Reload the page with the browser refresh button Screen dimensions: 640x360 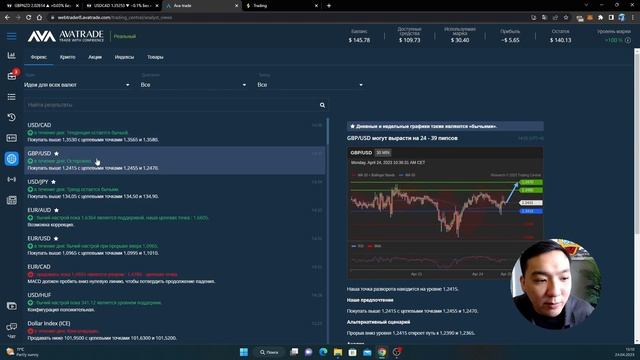tap(29, 18)
